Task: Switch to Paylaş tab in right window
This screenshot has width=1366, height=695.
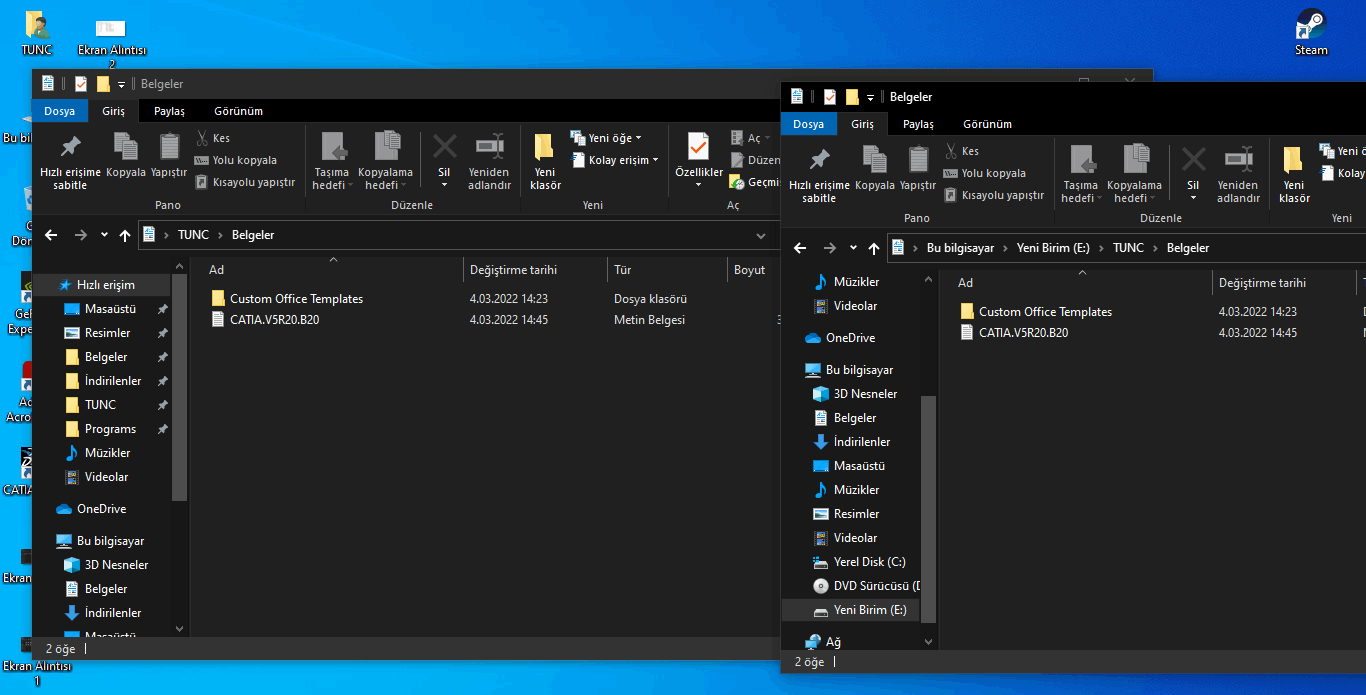Action: pos(918,124)
